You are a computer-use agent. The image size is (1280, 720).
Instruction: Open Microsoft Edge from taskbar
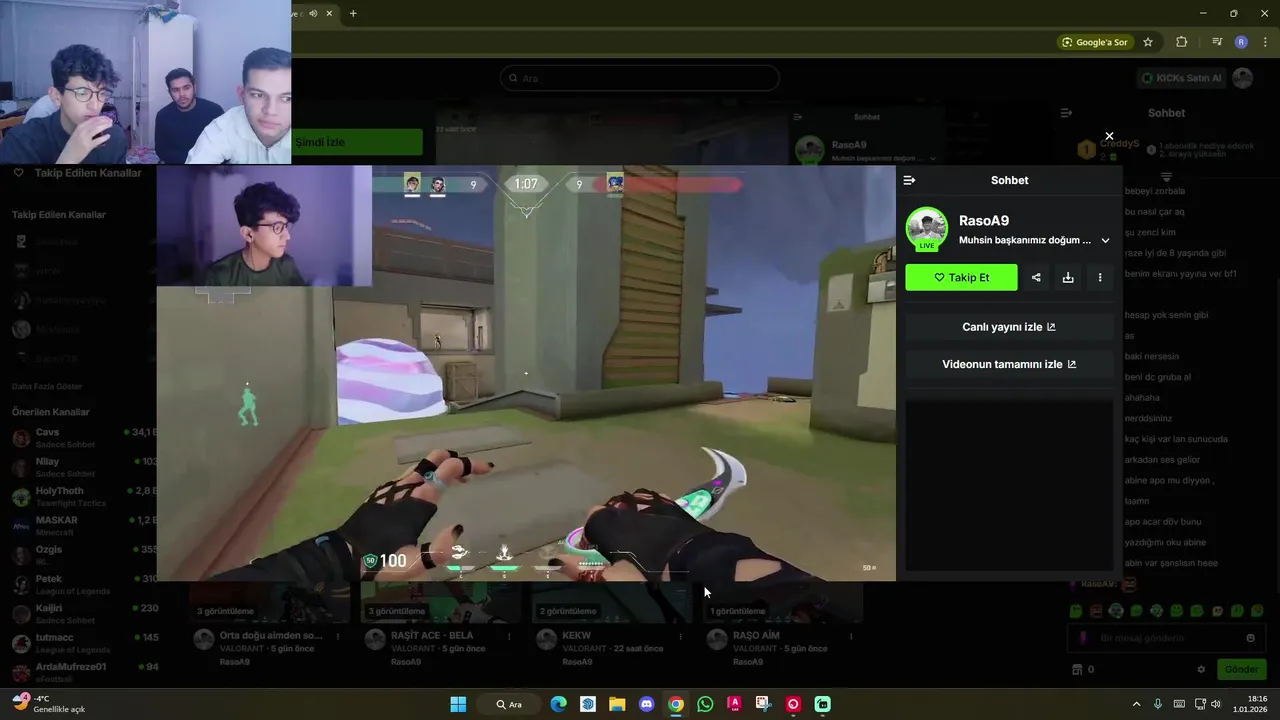(x=558, y=704)
